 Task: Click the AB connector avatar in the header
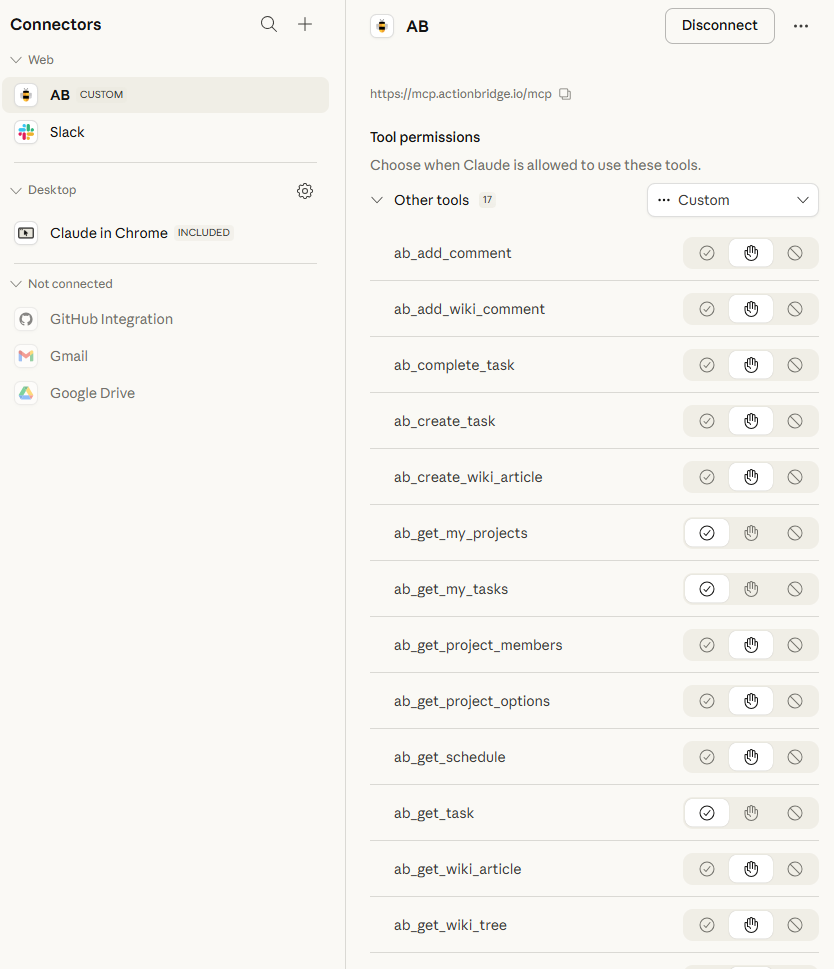point(381,26)
